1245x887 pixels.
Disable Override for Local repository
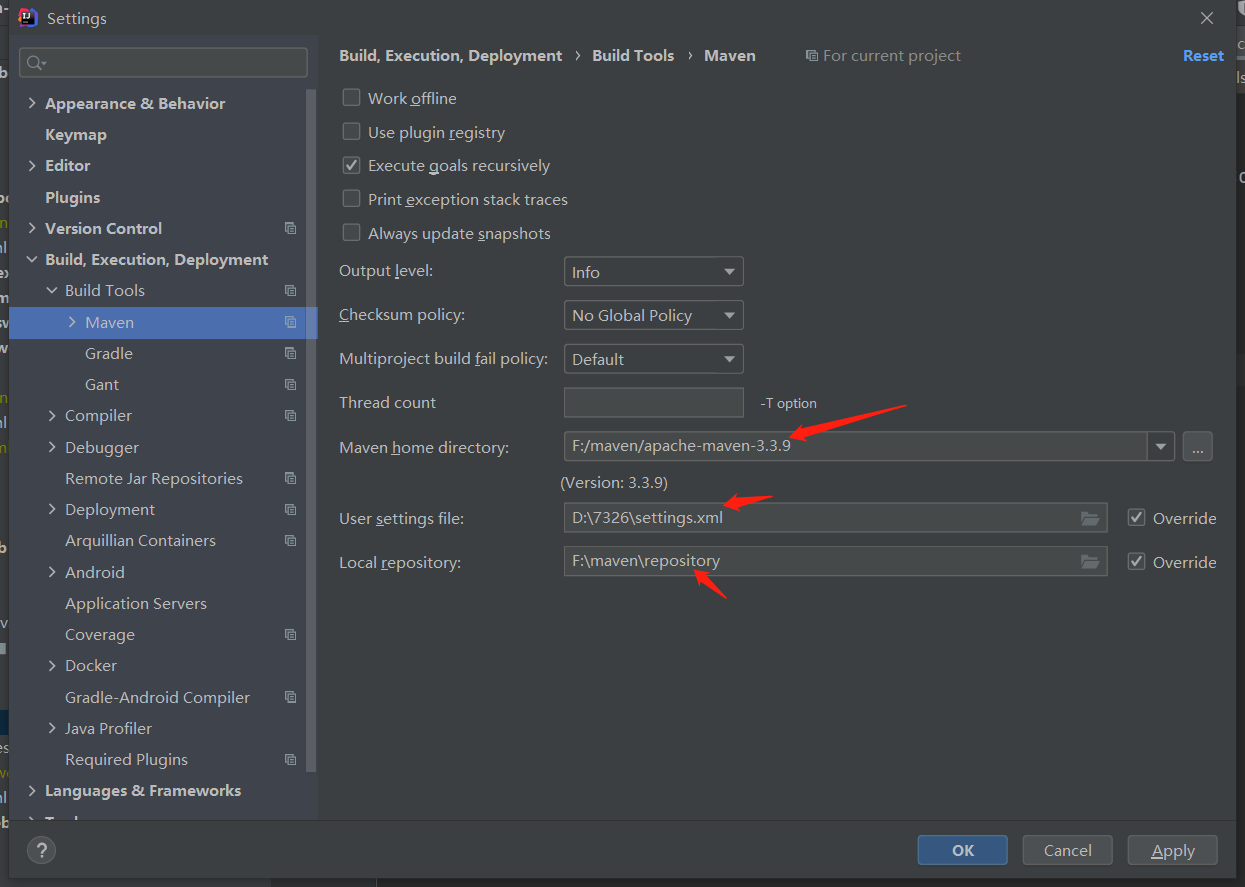tap(1136, 561)
